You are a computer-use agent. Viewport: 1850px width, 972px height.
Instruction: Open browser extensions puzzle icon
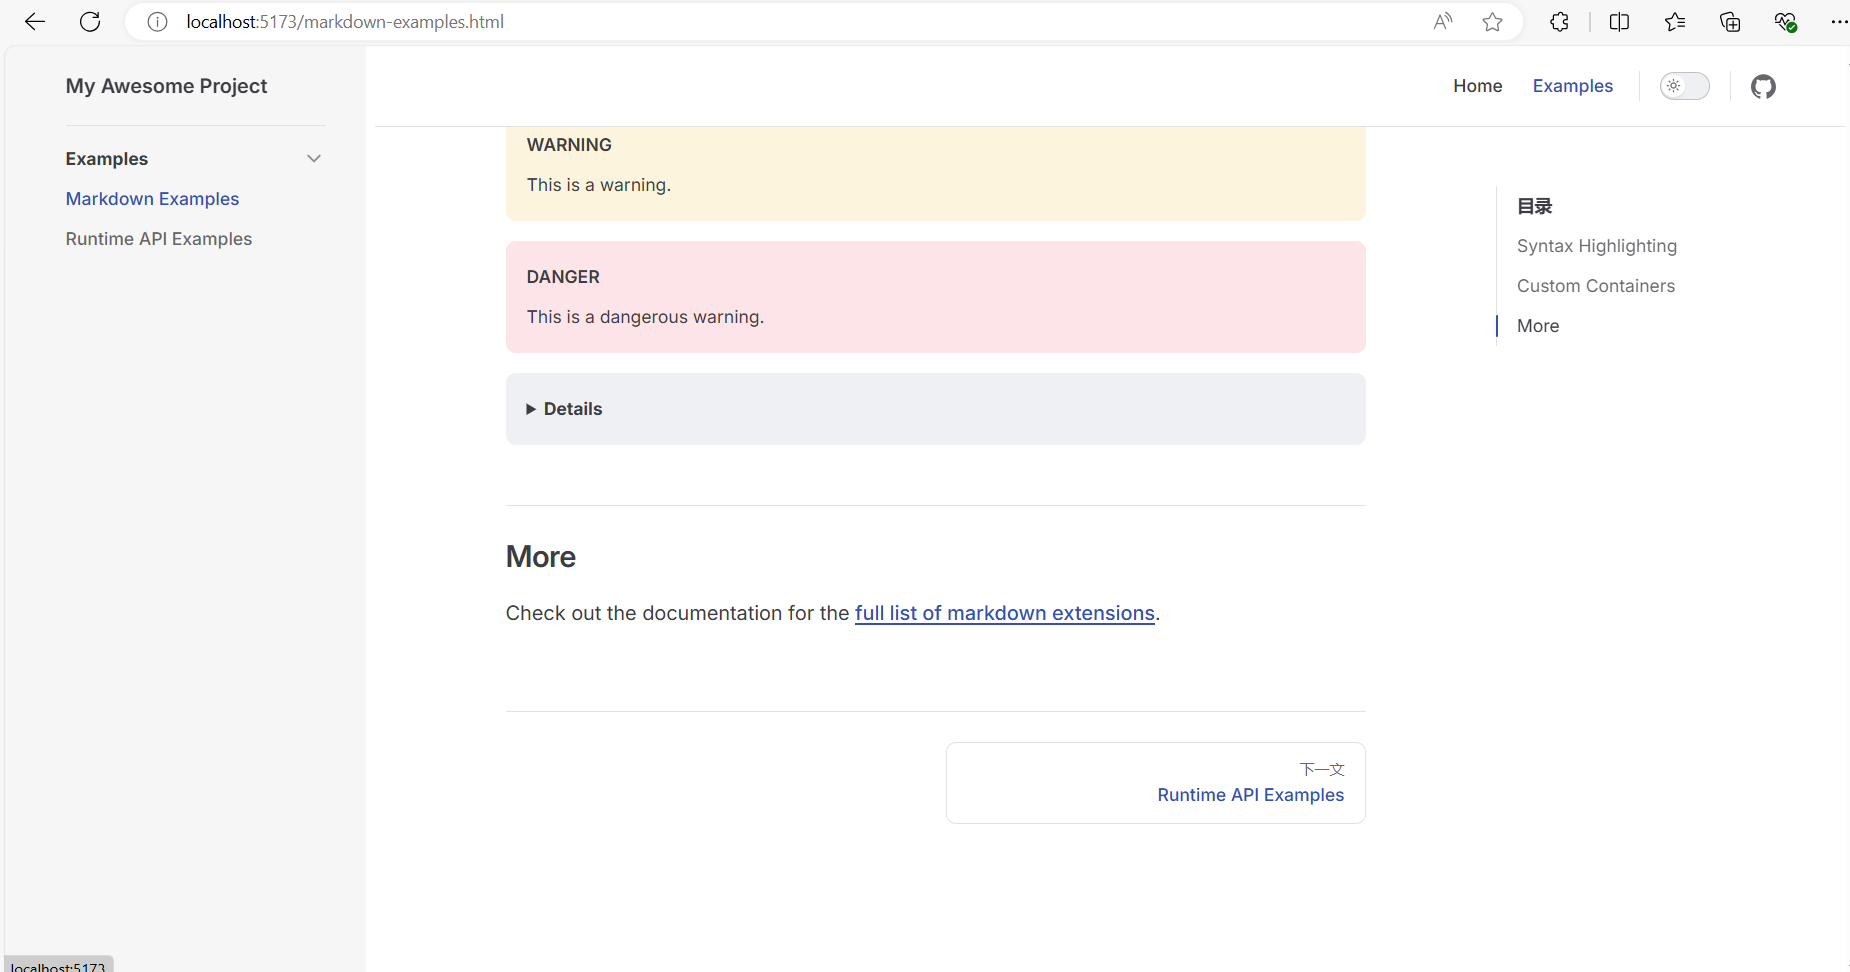[1559, 22]
